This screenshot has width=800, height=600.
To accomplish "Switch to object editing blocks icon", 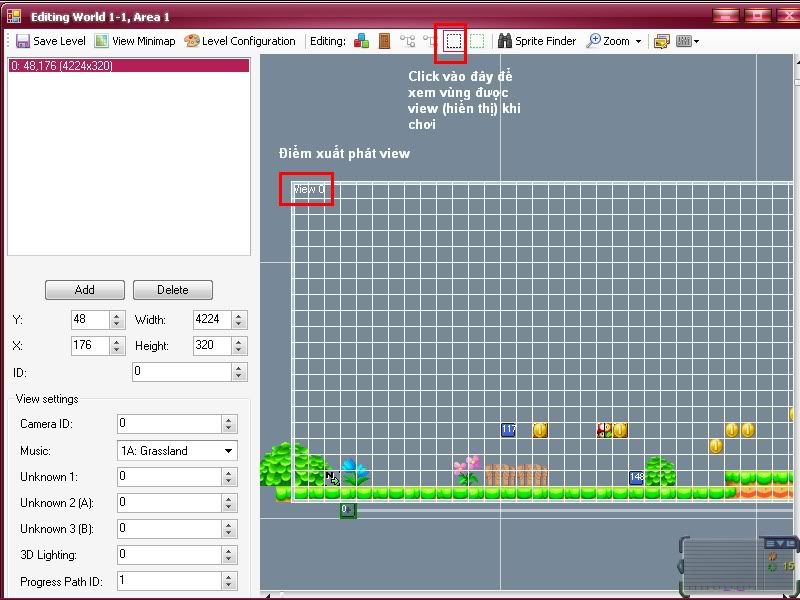I will [x=361, y=41].
